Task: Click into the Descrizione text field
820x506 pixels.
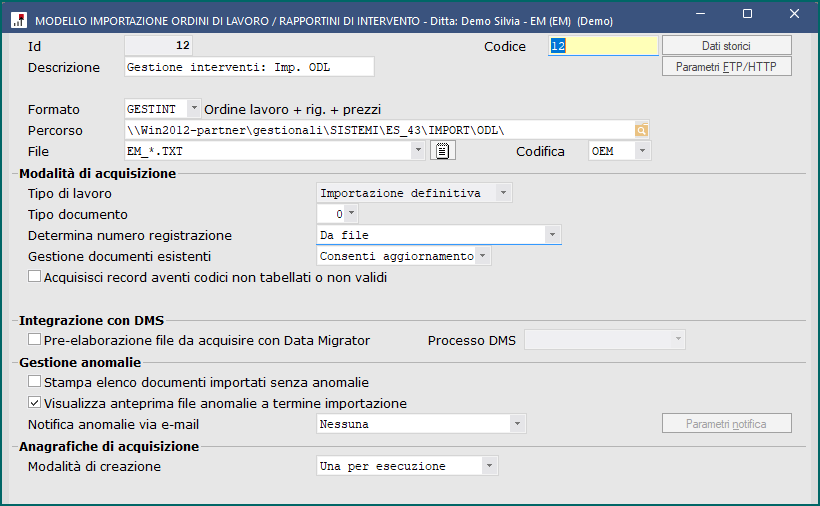Action: tap(248, 67)
